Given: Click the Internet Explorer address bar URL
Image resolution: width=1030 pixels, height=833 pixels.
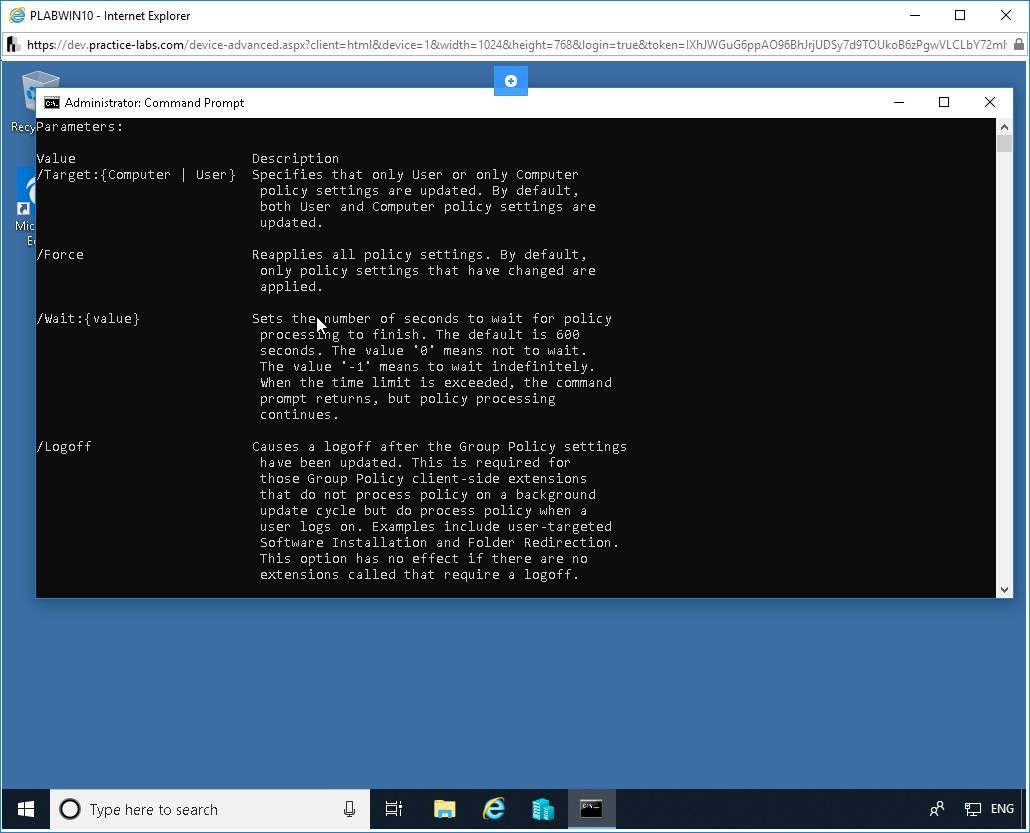Looking at the screenshot, I should point(516,45).
